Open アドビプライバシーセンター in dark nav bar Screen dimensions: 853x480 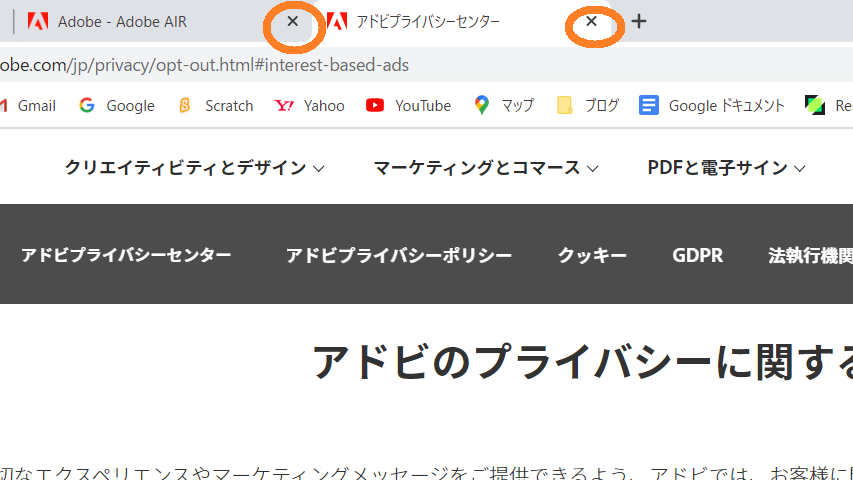(x=126, y=255)
